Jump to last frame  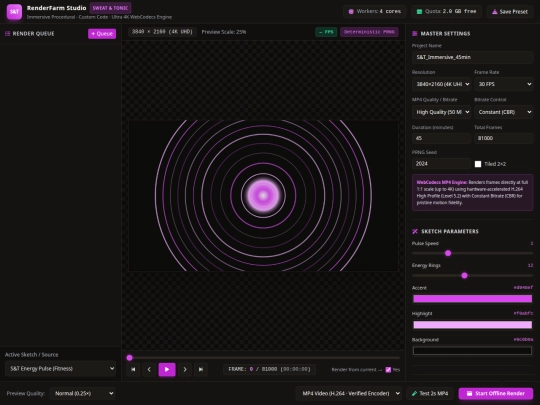pyautogui.click(x=201, y=370)
